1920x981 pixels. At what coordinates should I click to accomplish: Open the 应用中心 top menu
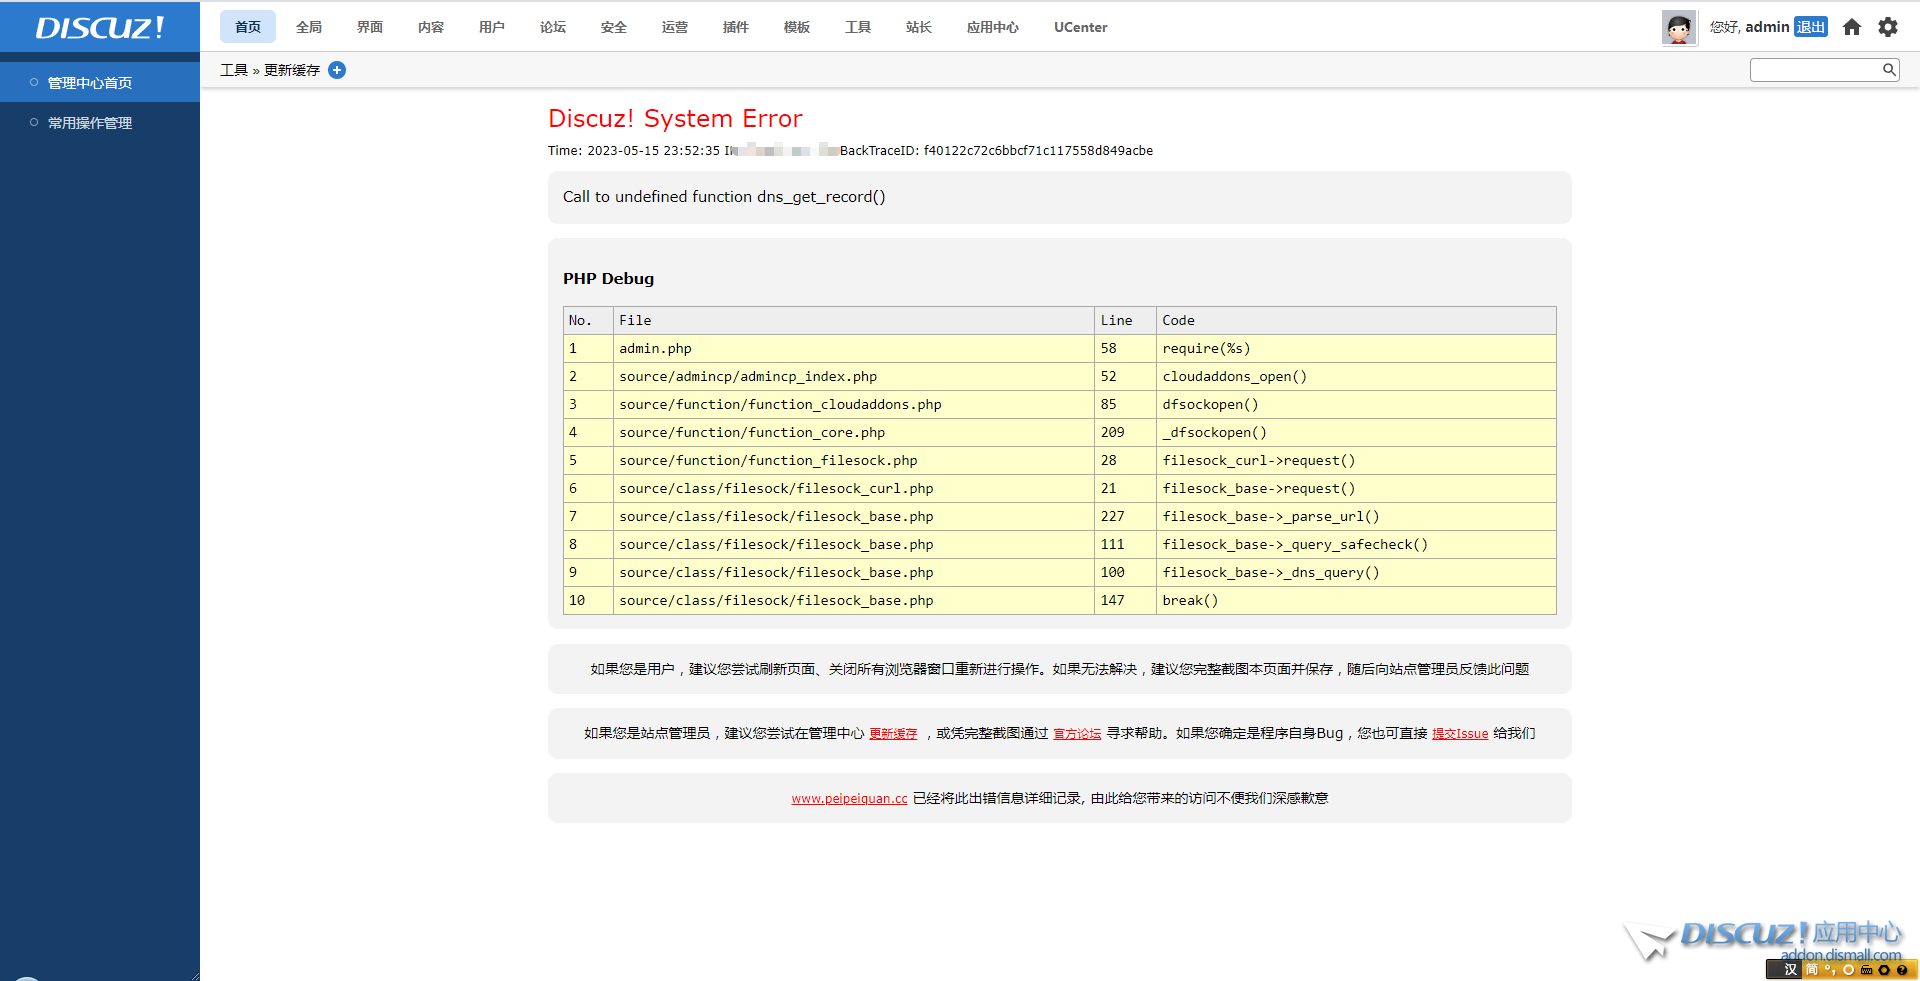[x=993, y=27]
